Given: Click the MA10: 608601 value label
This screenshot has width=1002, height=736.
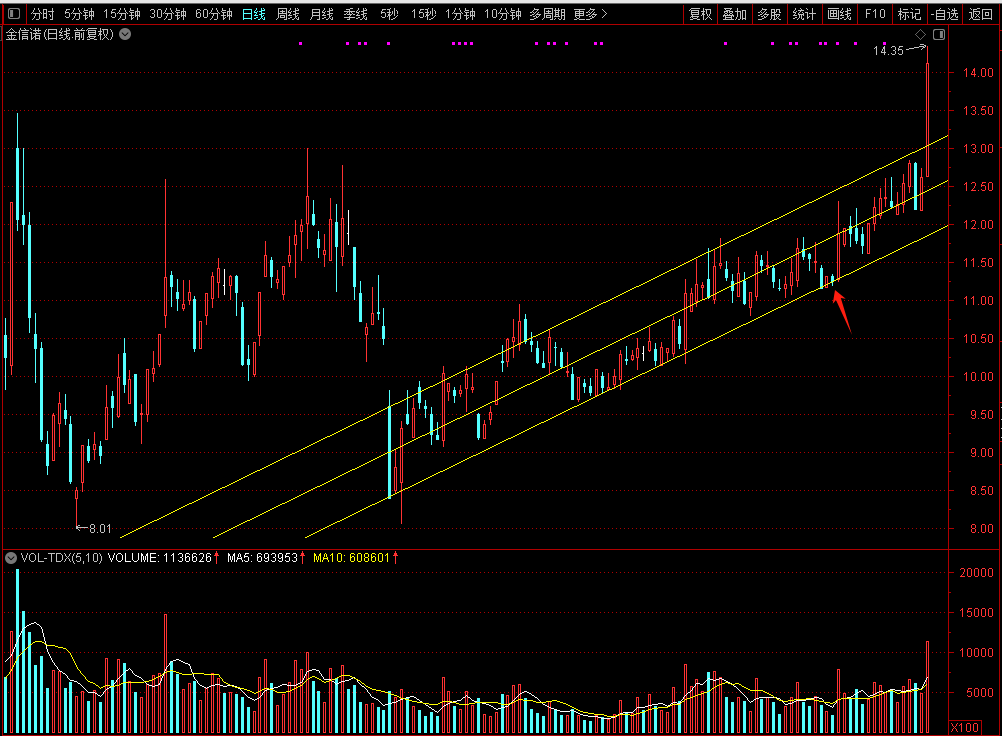Looking at the screenshot, I should coord(351,558).
